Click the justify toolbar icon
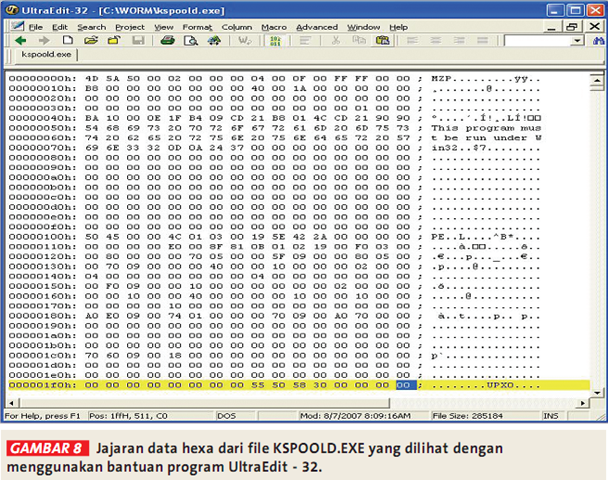The image size is (608, 480). pos(482,40)
